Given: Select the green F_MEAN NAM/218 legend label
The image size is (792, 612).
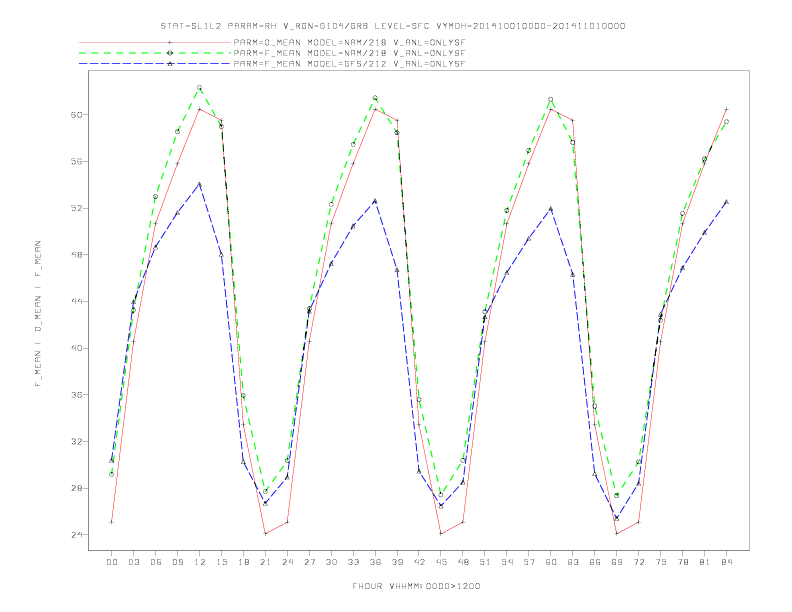Looking at the screenshot, I should 349,53.
